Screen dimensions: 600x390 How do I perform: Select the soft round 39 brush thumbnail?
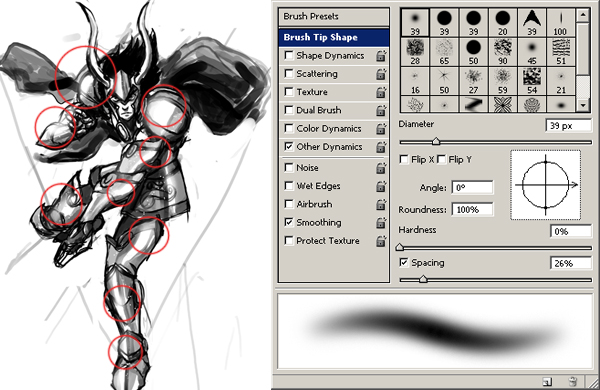415,22
